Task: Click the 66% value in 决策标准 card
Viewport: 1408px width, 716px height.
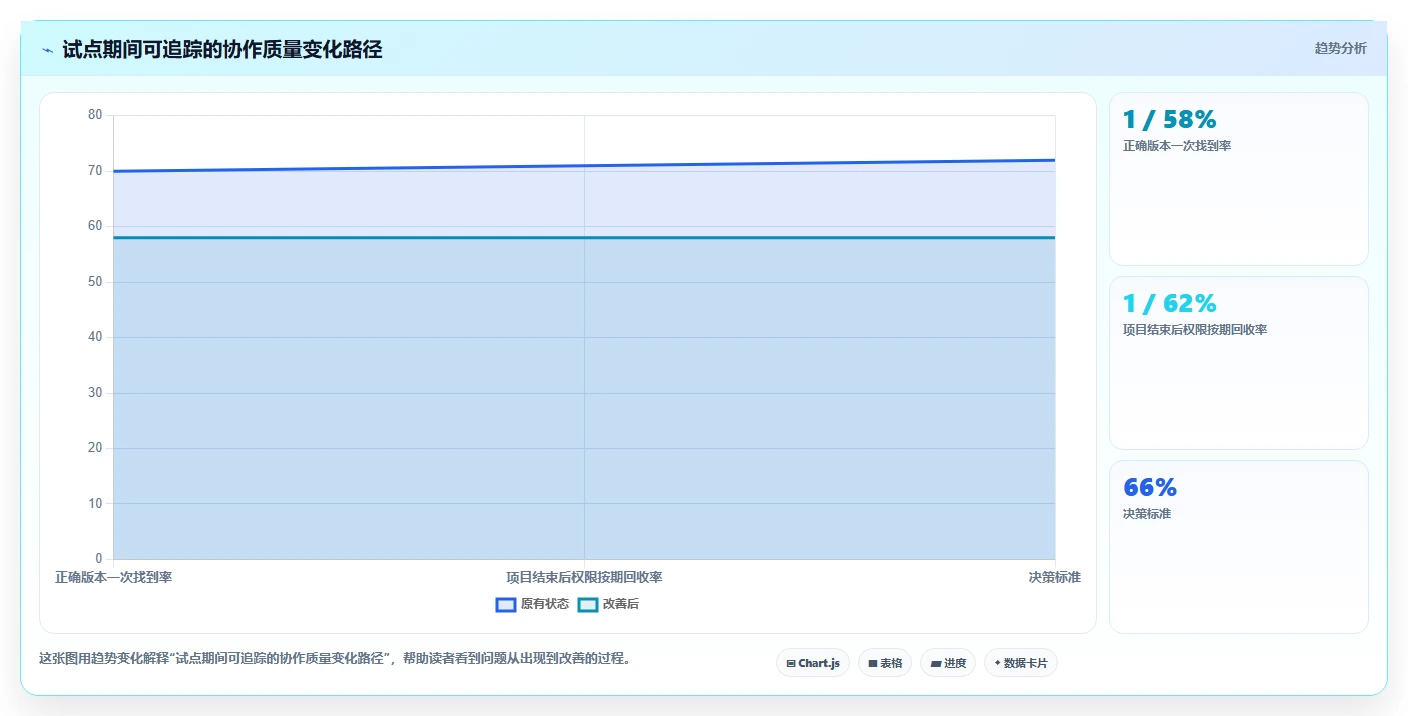Action: coord(1150,488)
